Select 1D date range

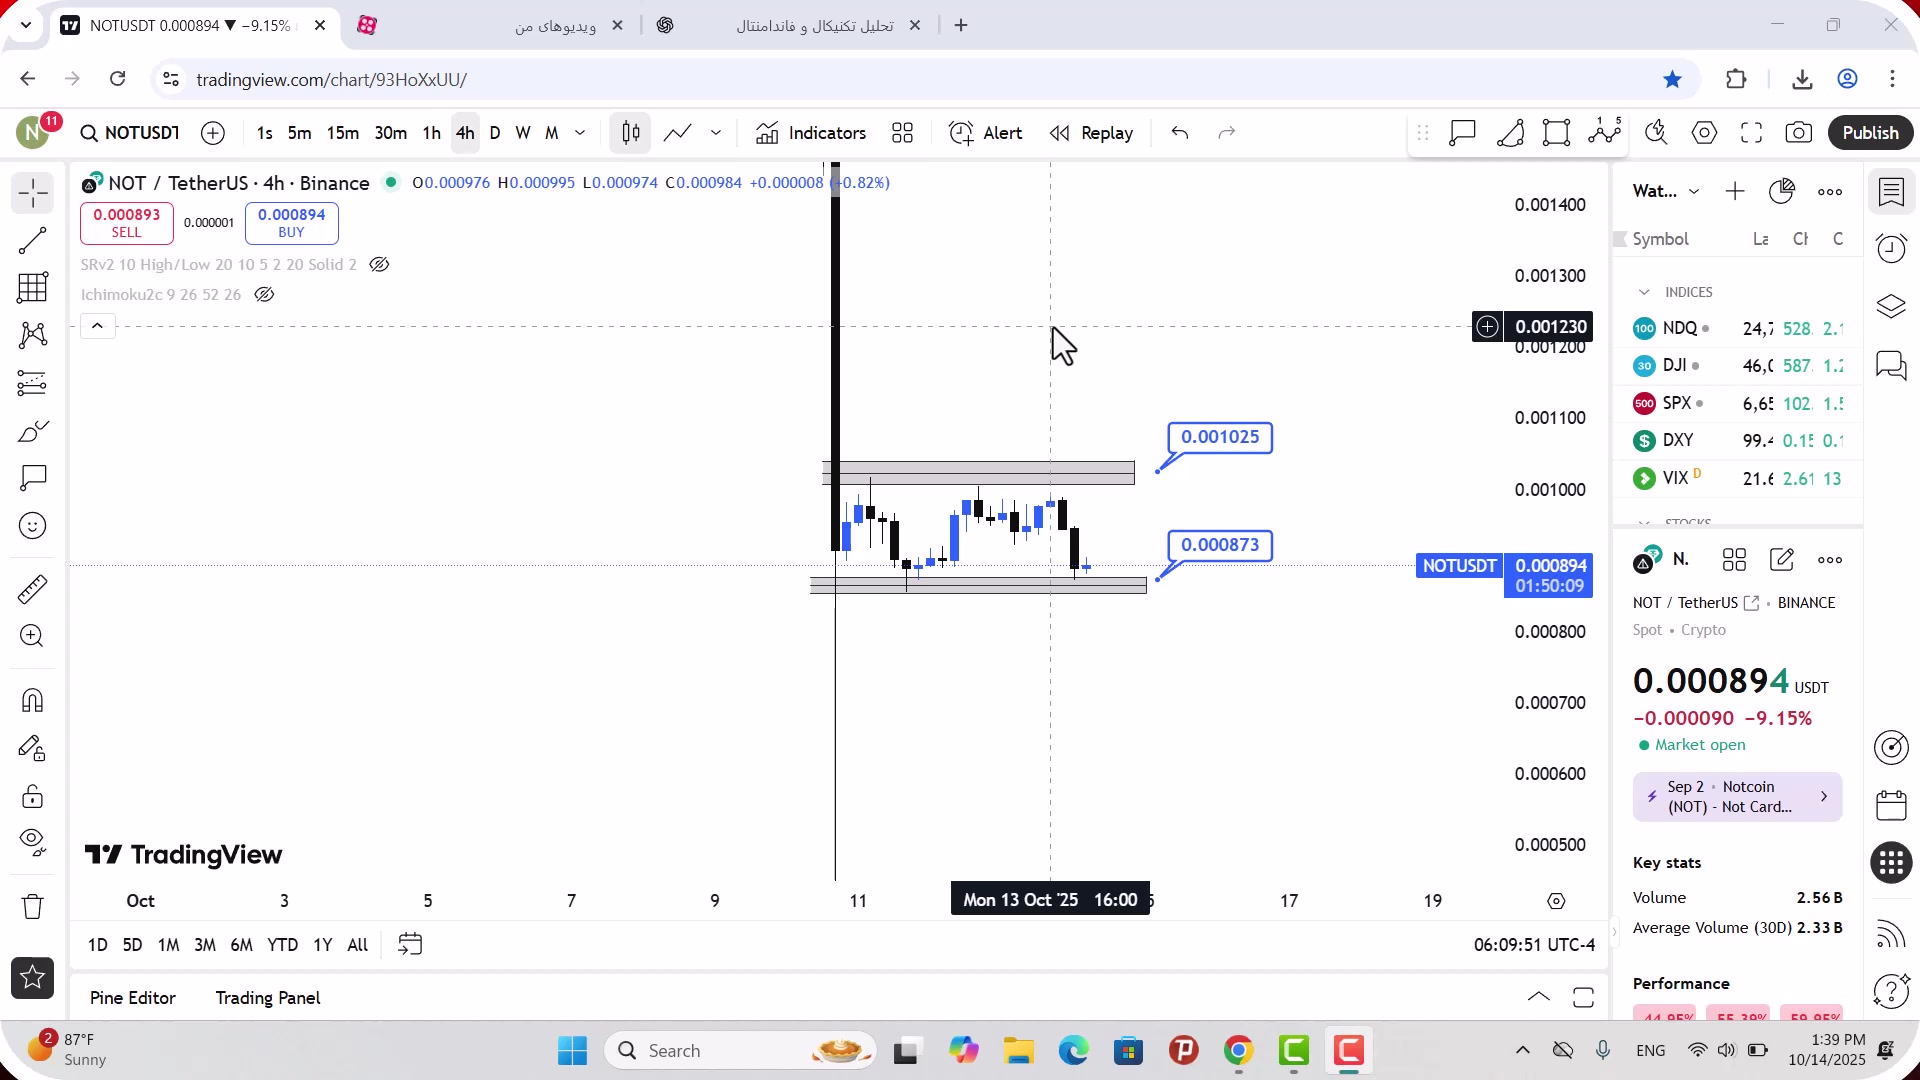coord(98,945)
